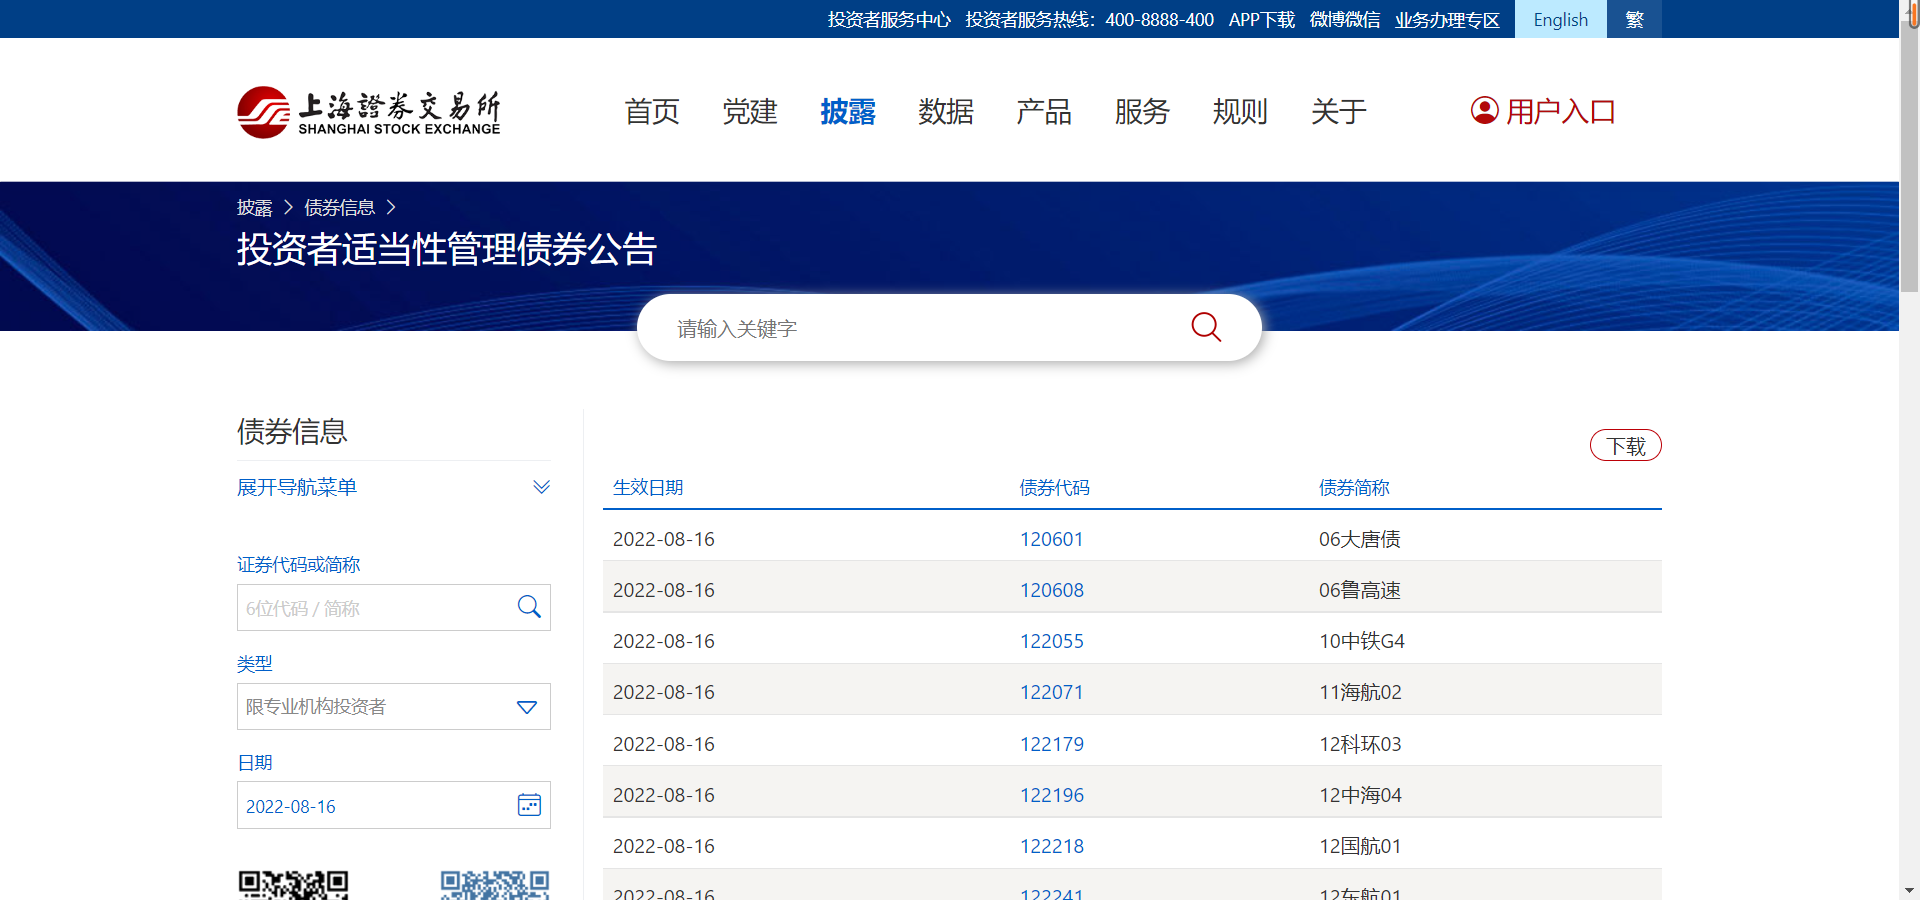Open bond code 120601 link

pyautogui.click(x=1051, y=539)
